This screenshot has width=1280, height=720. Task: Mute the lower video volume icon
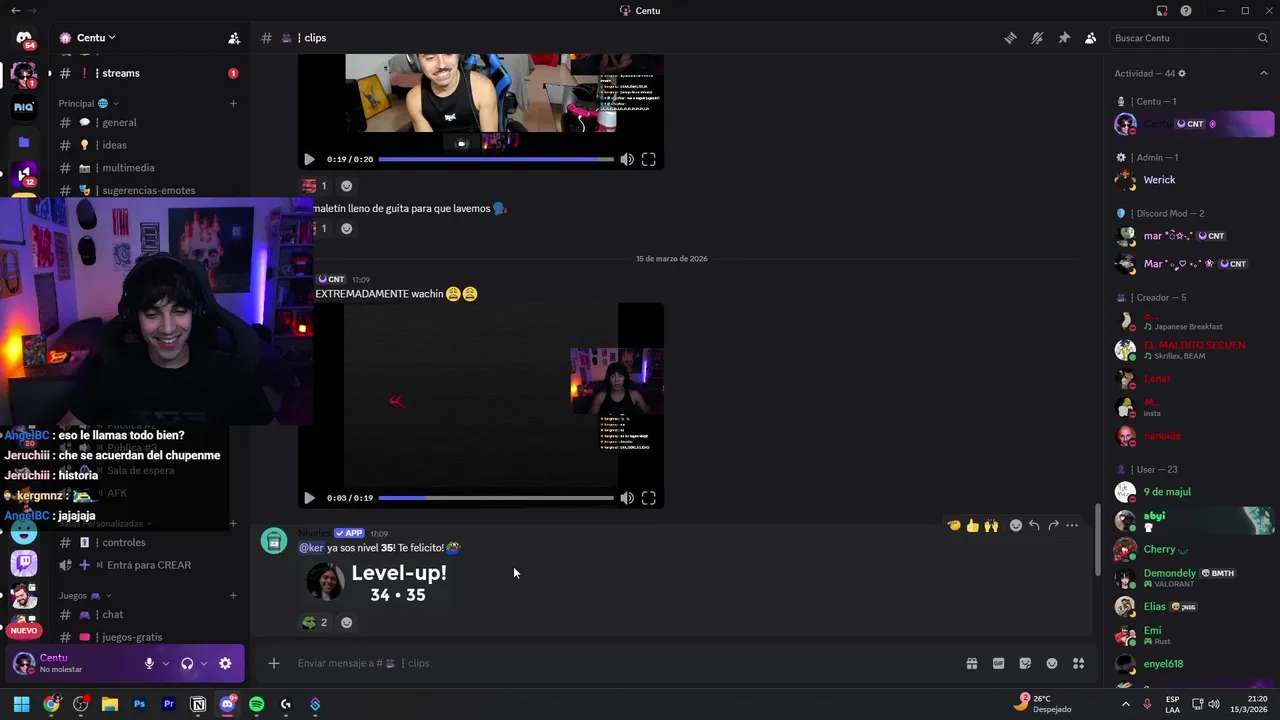point(627,498)
